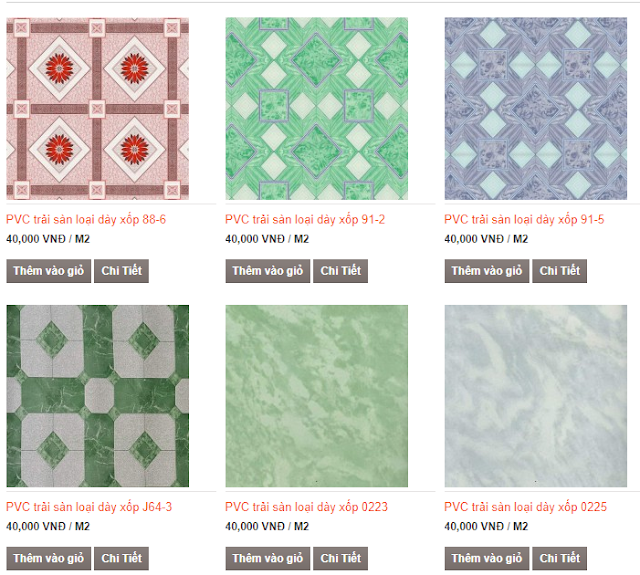The width and height of the screenshot is (640, 575).
Task: View Chi Tiết for product 0223
Action: (340, 558)
